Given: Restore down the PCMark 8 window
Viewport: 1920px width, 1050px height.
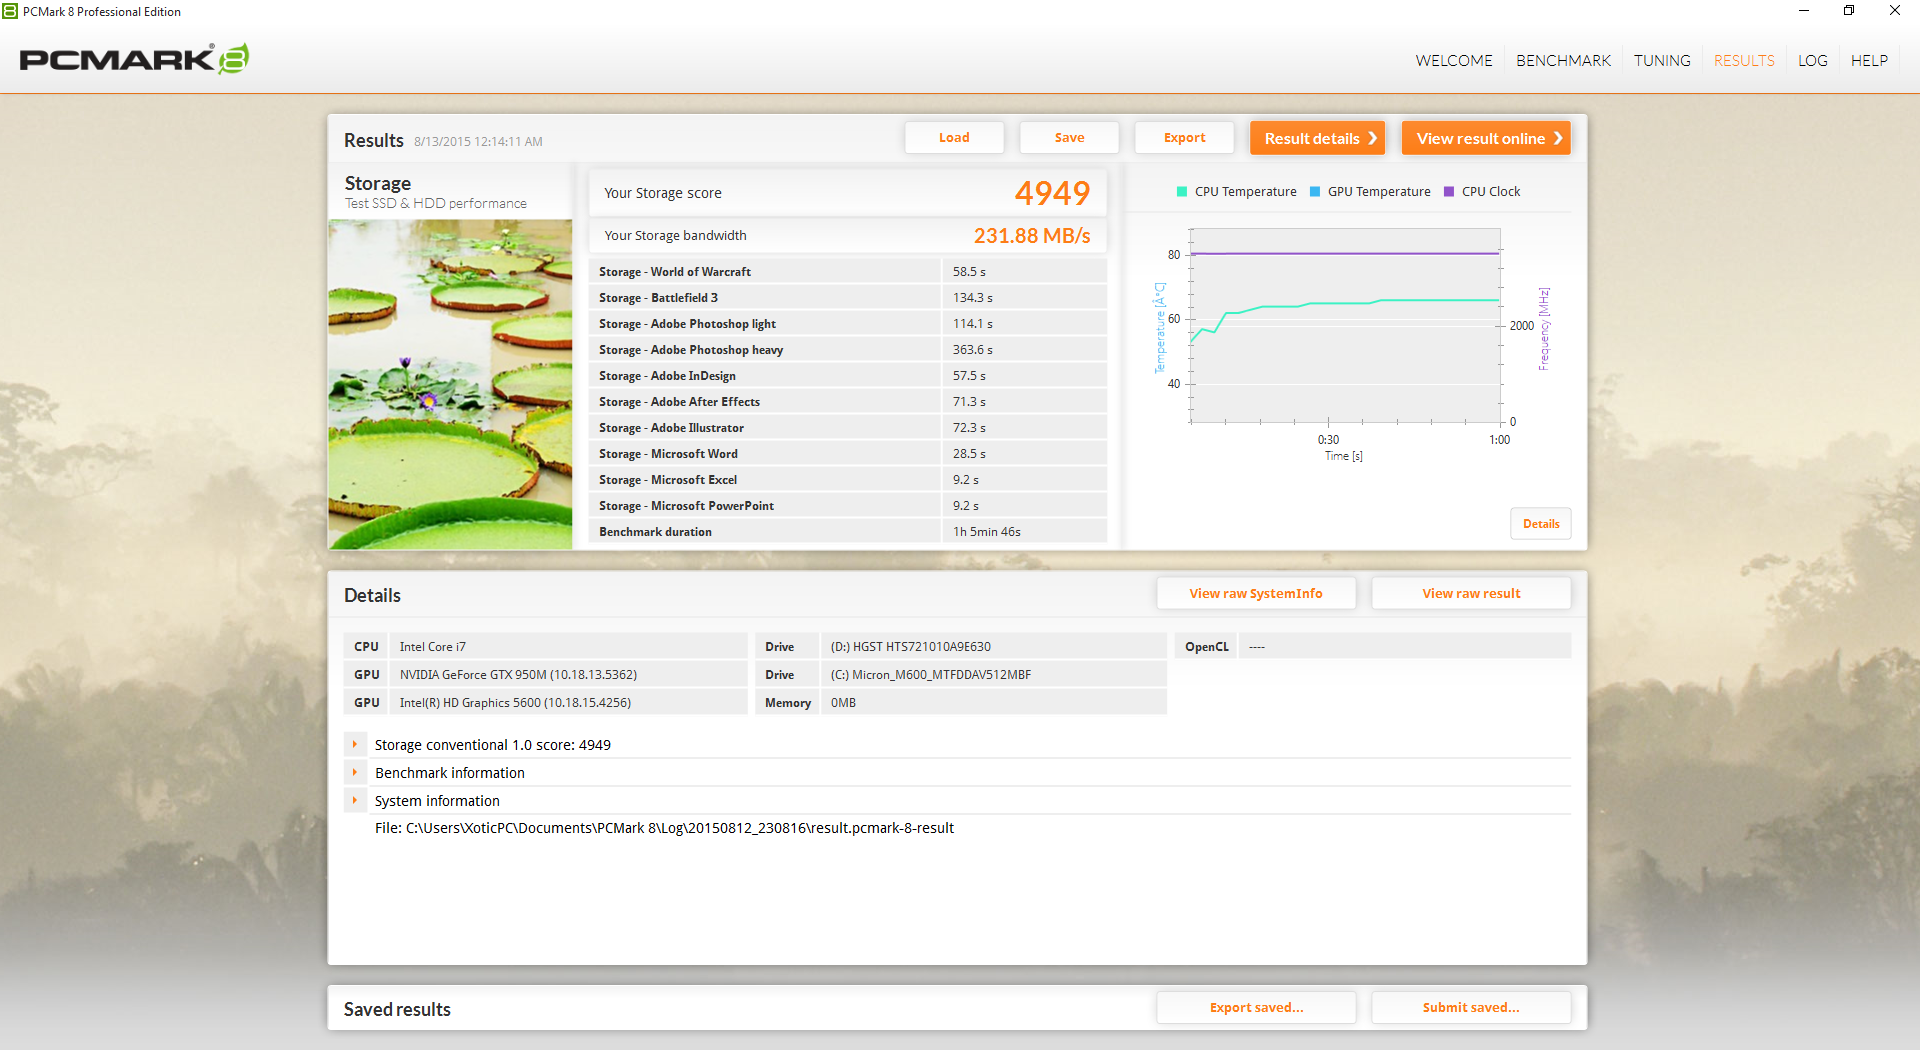Looking at the screenshot, I should pos(1849,11).
